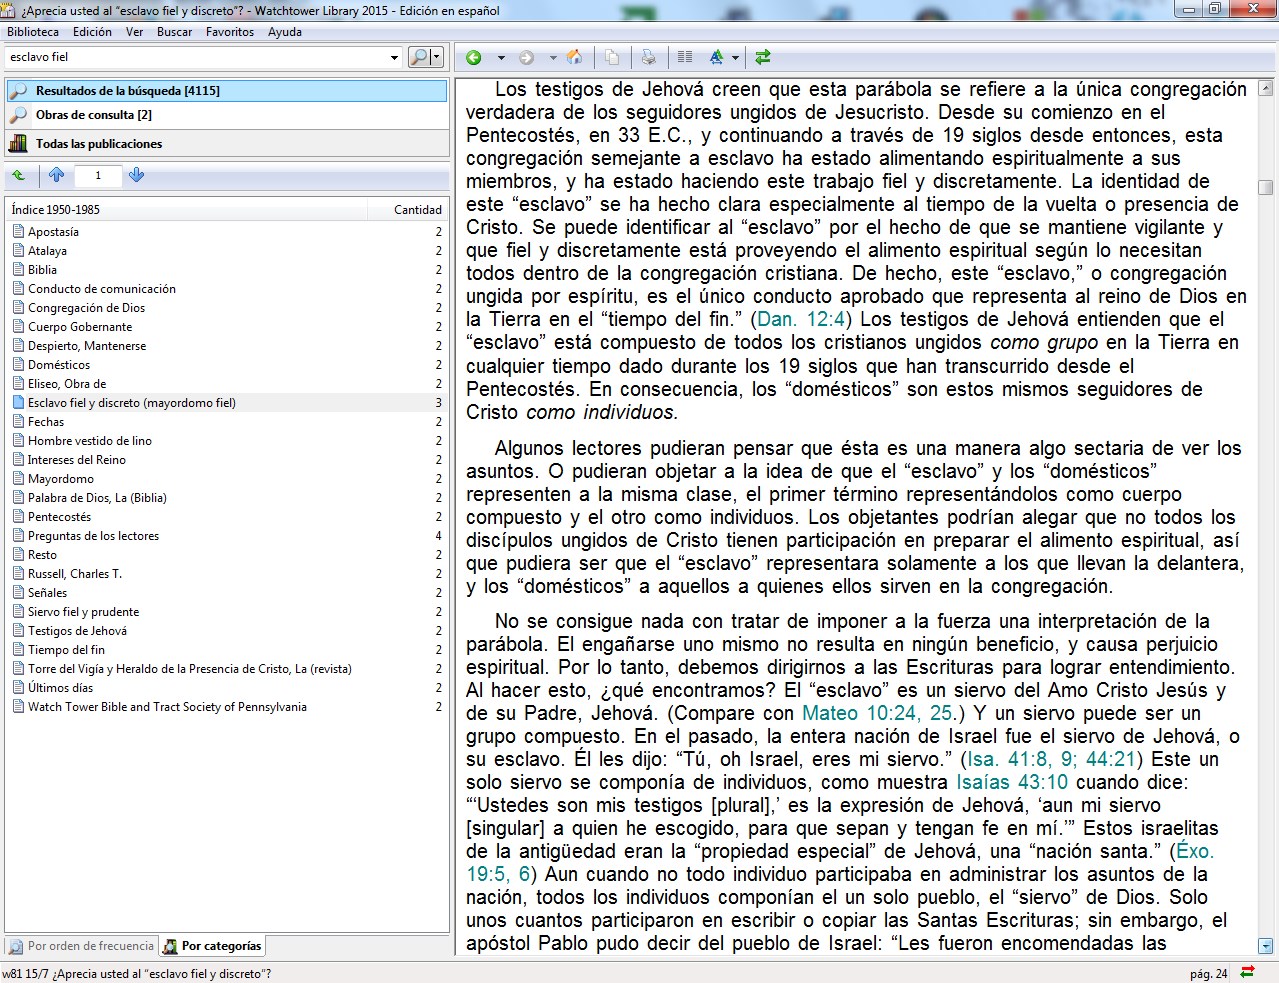Select the Domésticos list entry
The width and height of the screenshot is (1279, 983).
pos(227,365)
